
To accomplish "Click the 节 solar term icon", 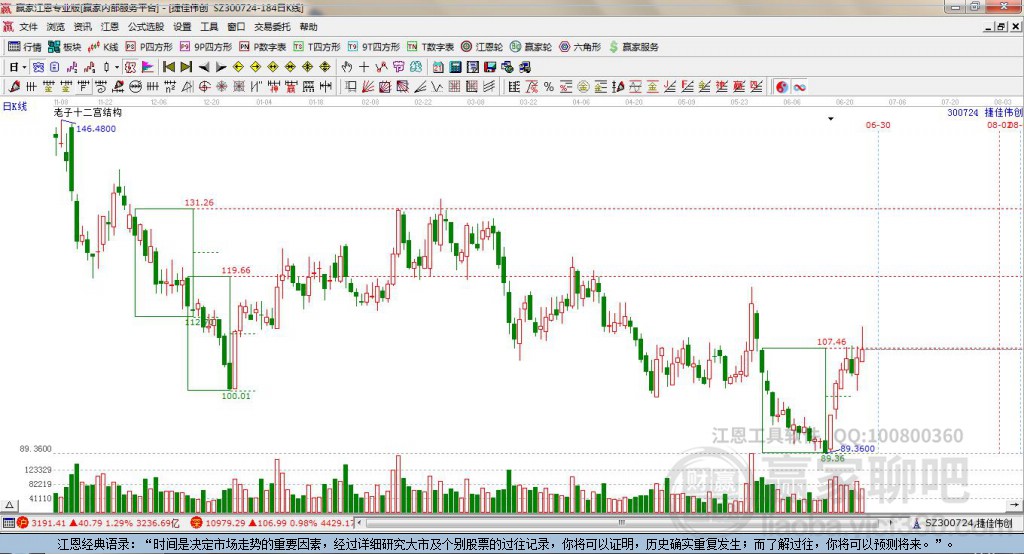I will point(398,67).
